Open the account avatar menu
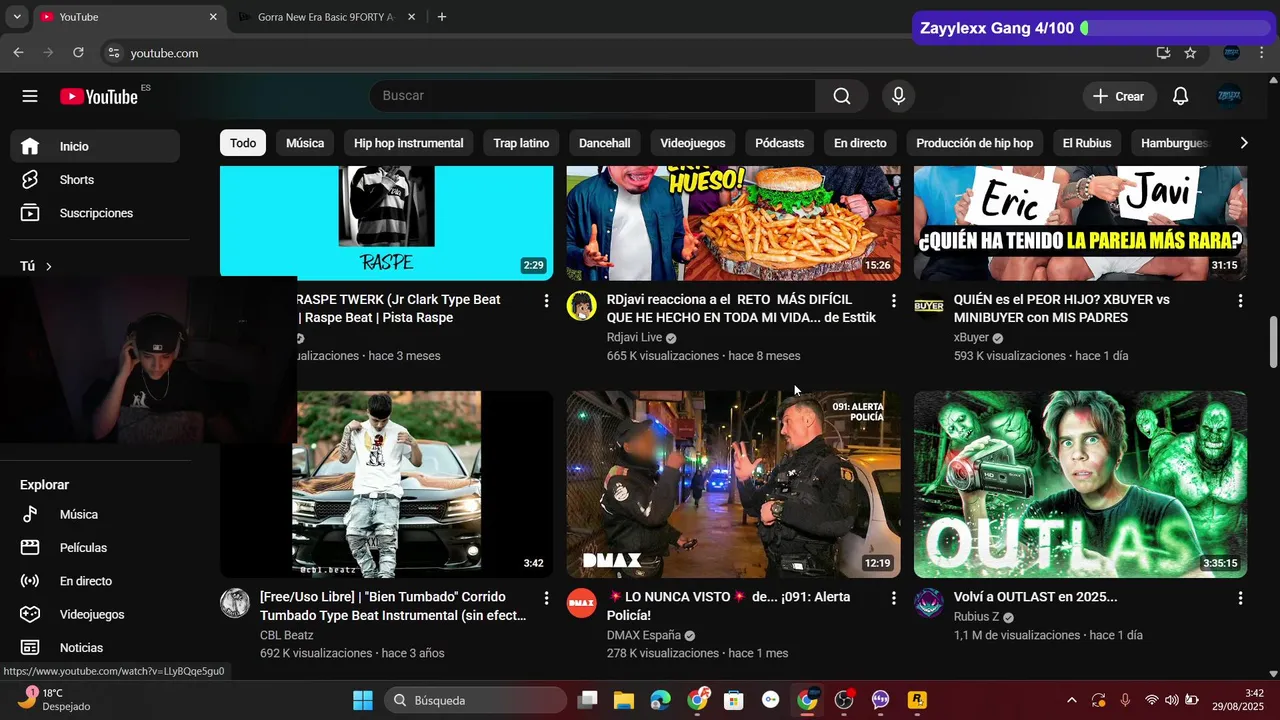This screenshot has width=1280, height=720. click(x=1229, y=96)
